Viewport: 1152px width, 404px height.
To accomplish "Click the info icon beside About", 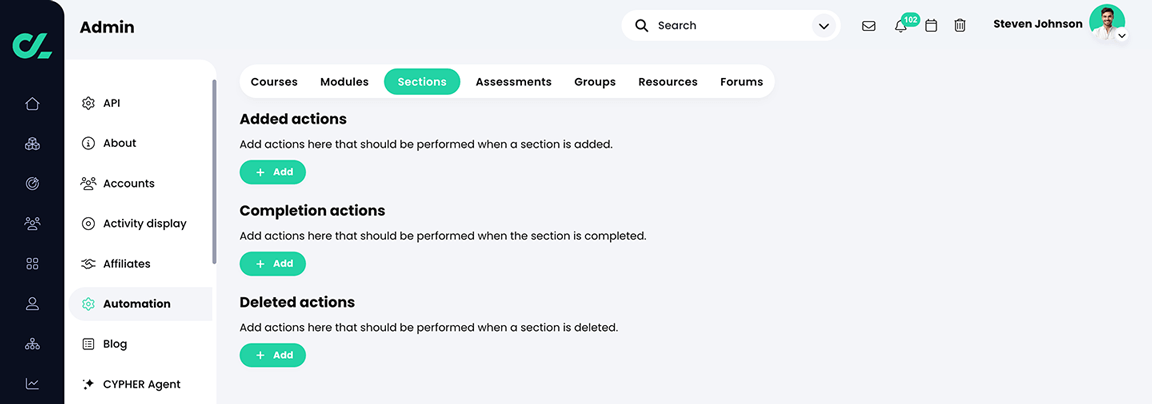I will tap(88, 143).
